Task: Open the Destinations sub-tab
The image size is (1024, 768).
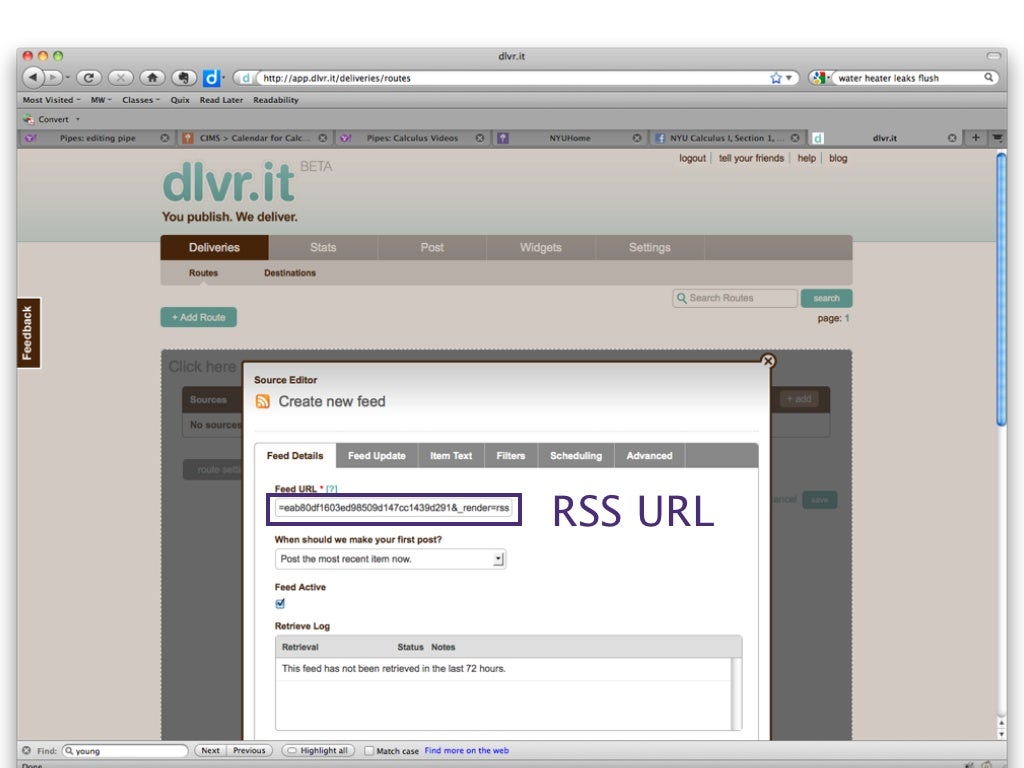Action: pyautogui.click(x=290, y=273)
